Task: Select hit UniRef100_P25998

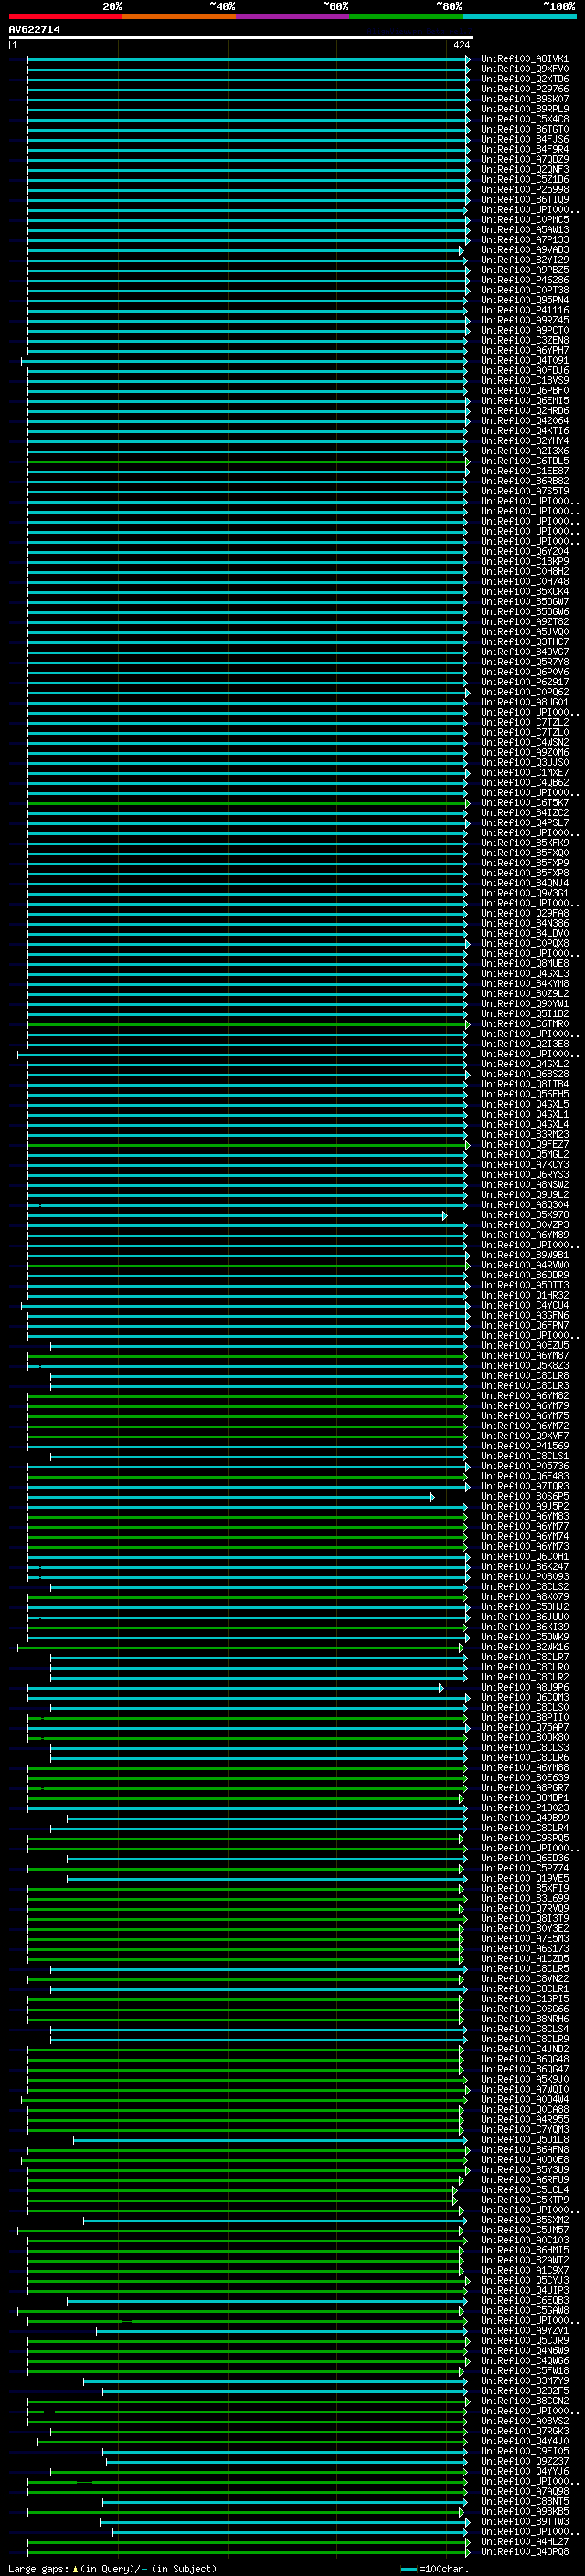Action: click(x=525, y=189)
